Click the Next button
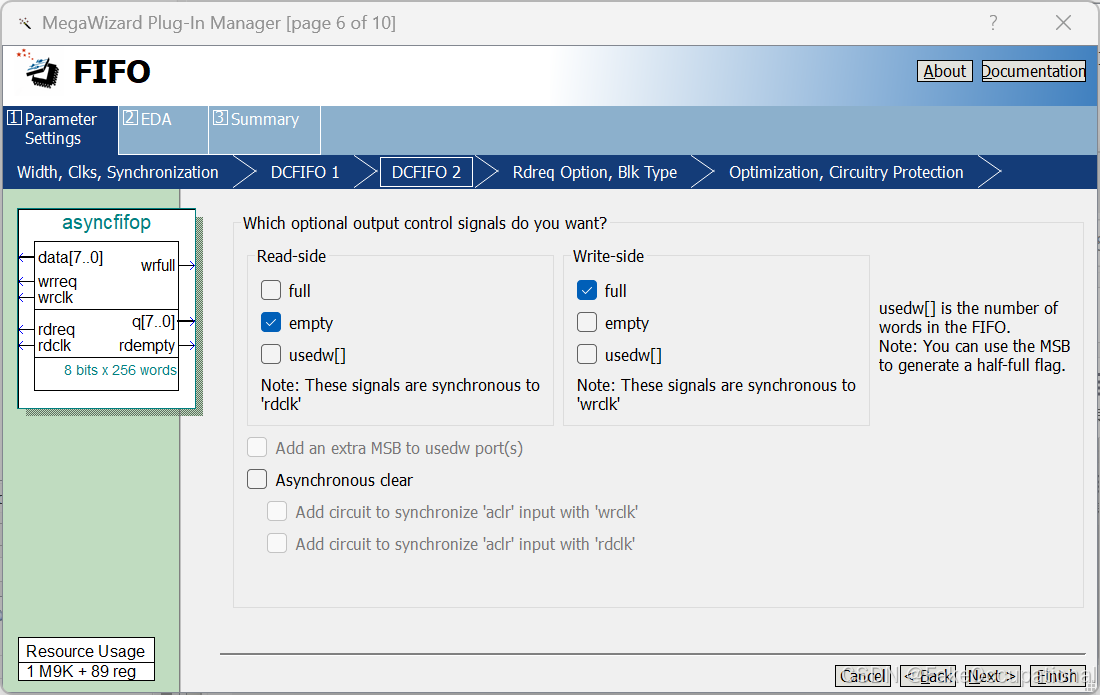 pos(993,676)
